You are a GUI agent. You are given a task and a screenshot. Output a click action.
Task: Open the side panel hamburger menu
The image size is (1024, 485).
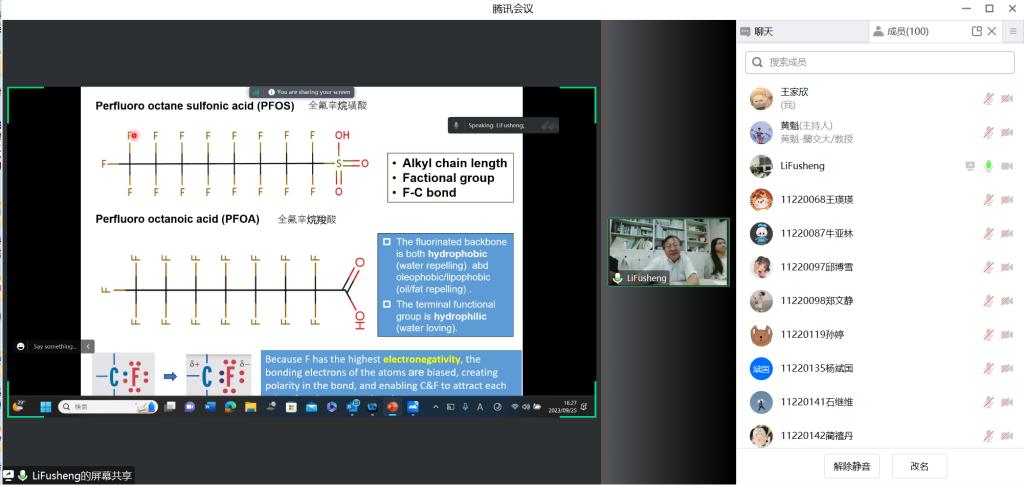(x=1013, y=32)
